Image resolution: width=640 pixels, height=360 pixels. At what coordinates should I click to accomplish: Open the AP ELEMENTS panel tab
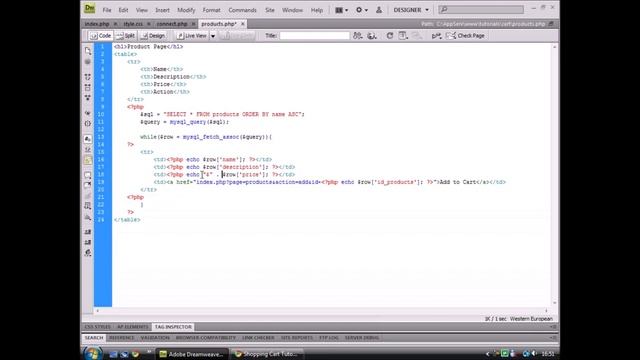tap(133, 327)
